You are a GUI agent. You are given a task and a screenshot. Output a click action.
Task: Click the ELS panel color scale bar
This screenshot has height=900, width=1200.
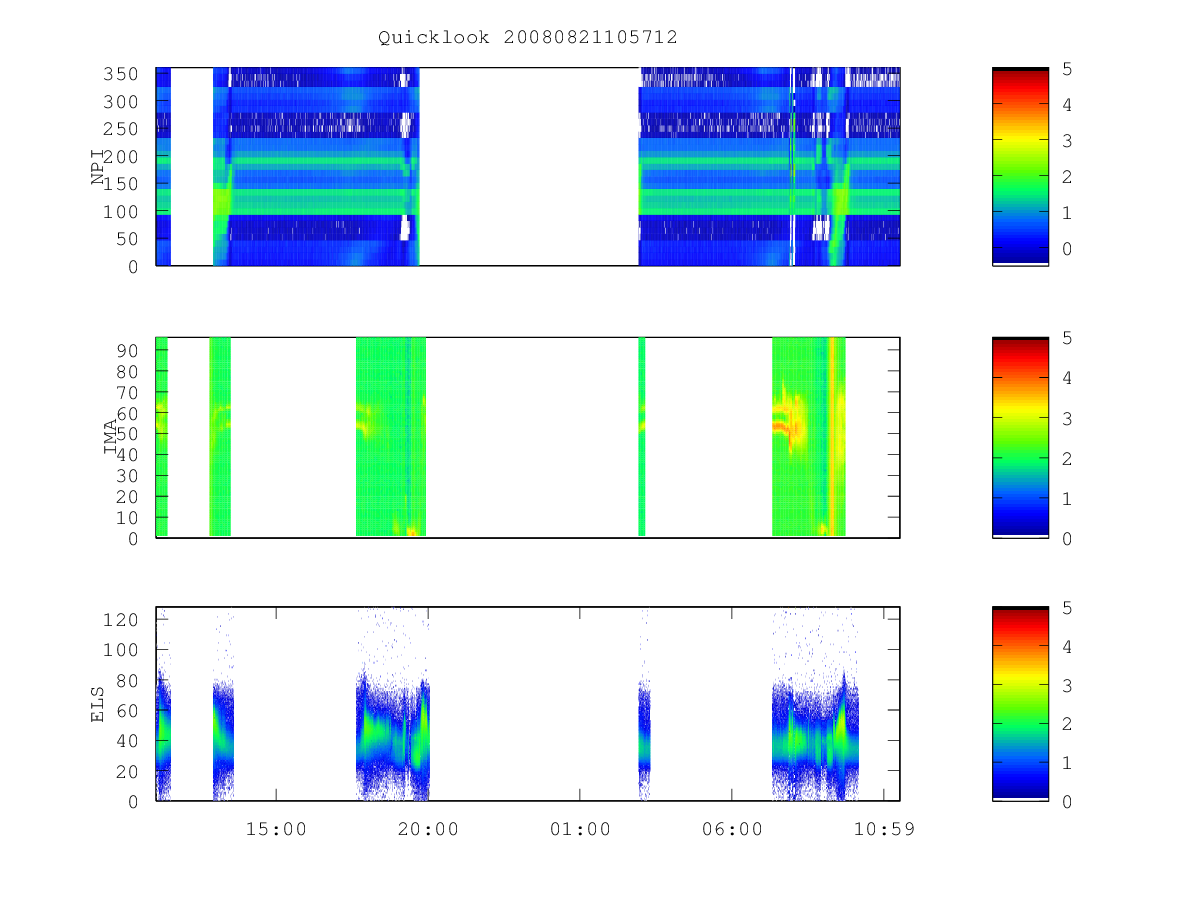pos(1020,704)
